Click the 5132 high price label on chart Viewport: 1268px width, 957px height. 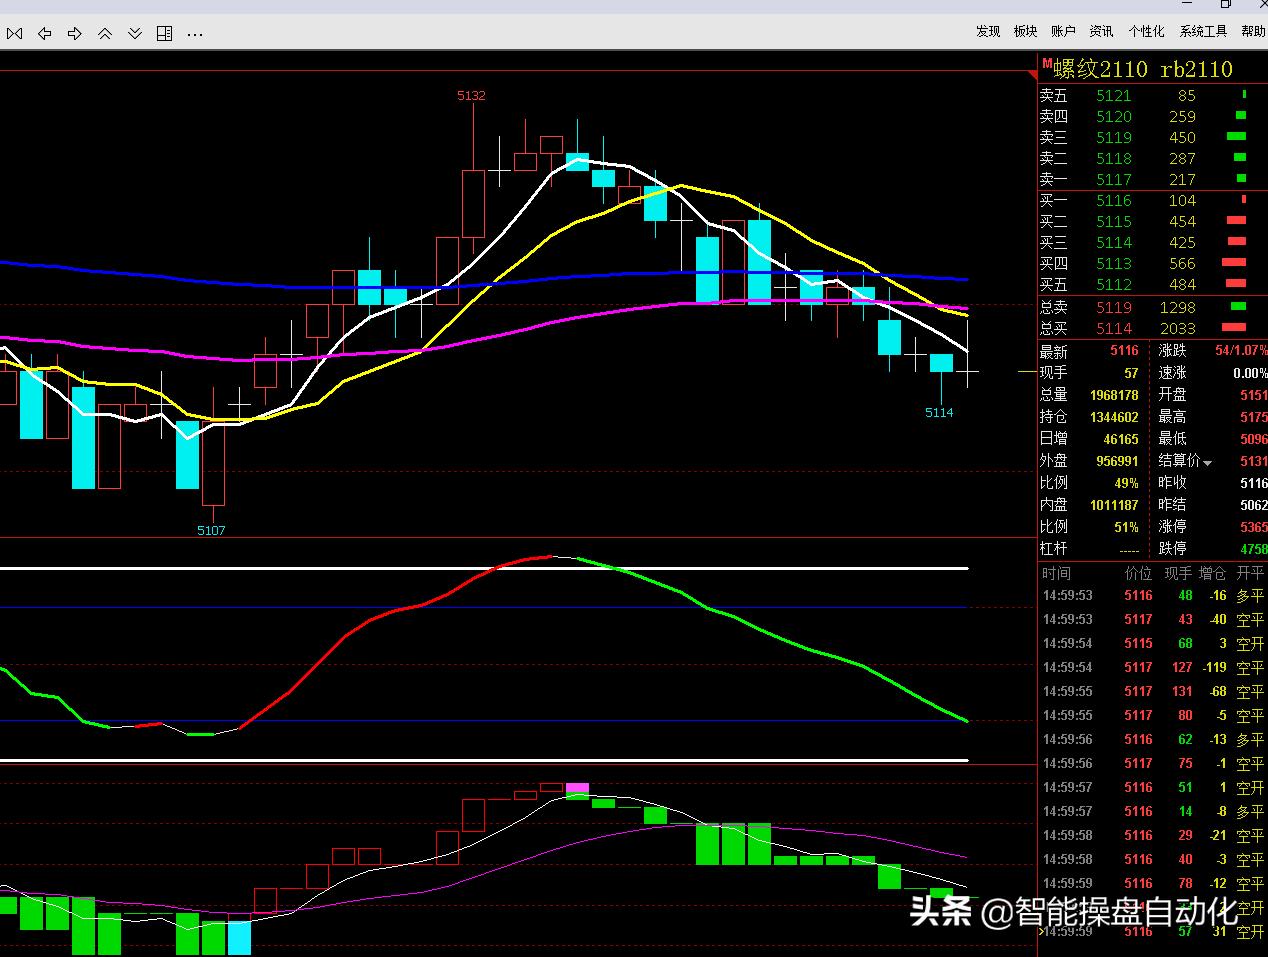tap(471, 96)
